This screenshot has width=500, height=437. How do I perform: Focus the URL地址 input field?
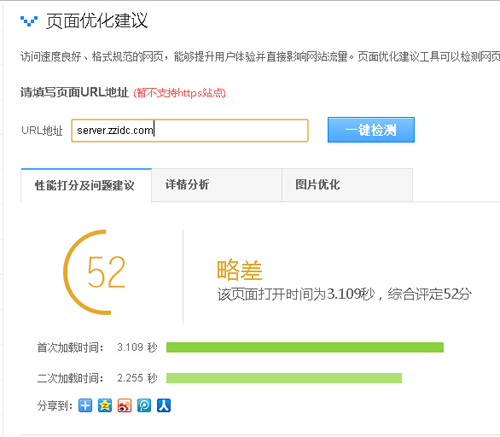[190, 130]
